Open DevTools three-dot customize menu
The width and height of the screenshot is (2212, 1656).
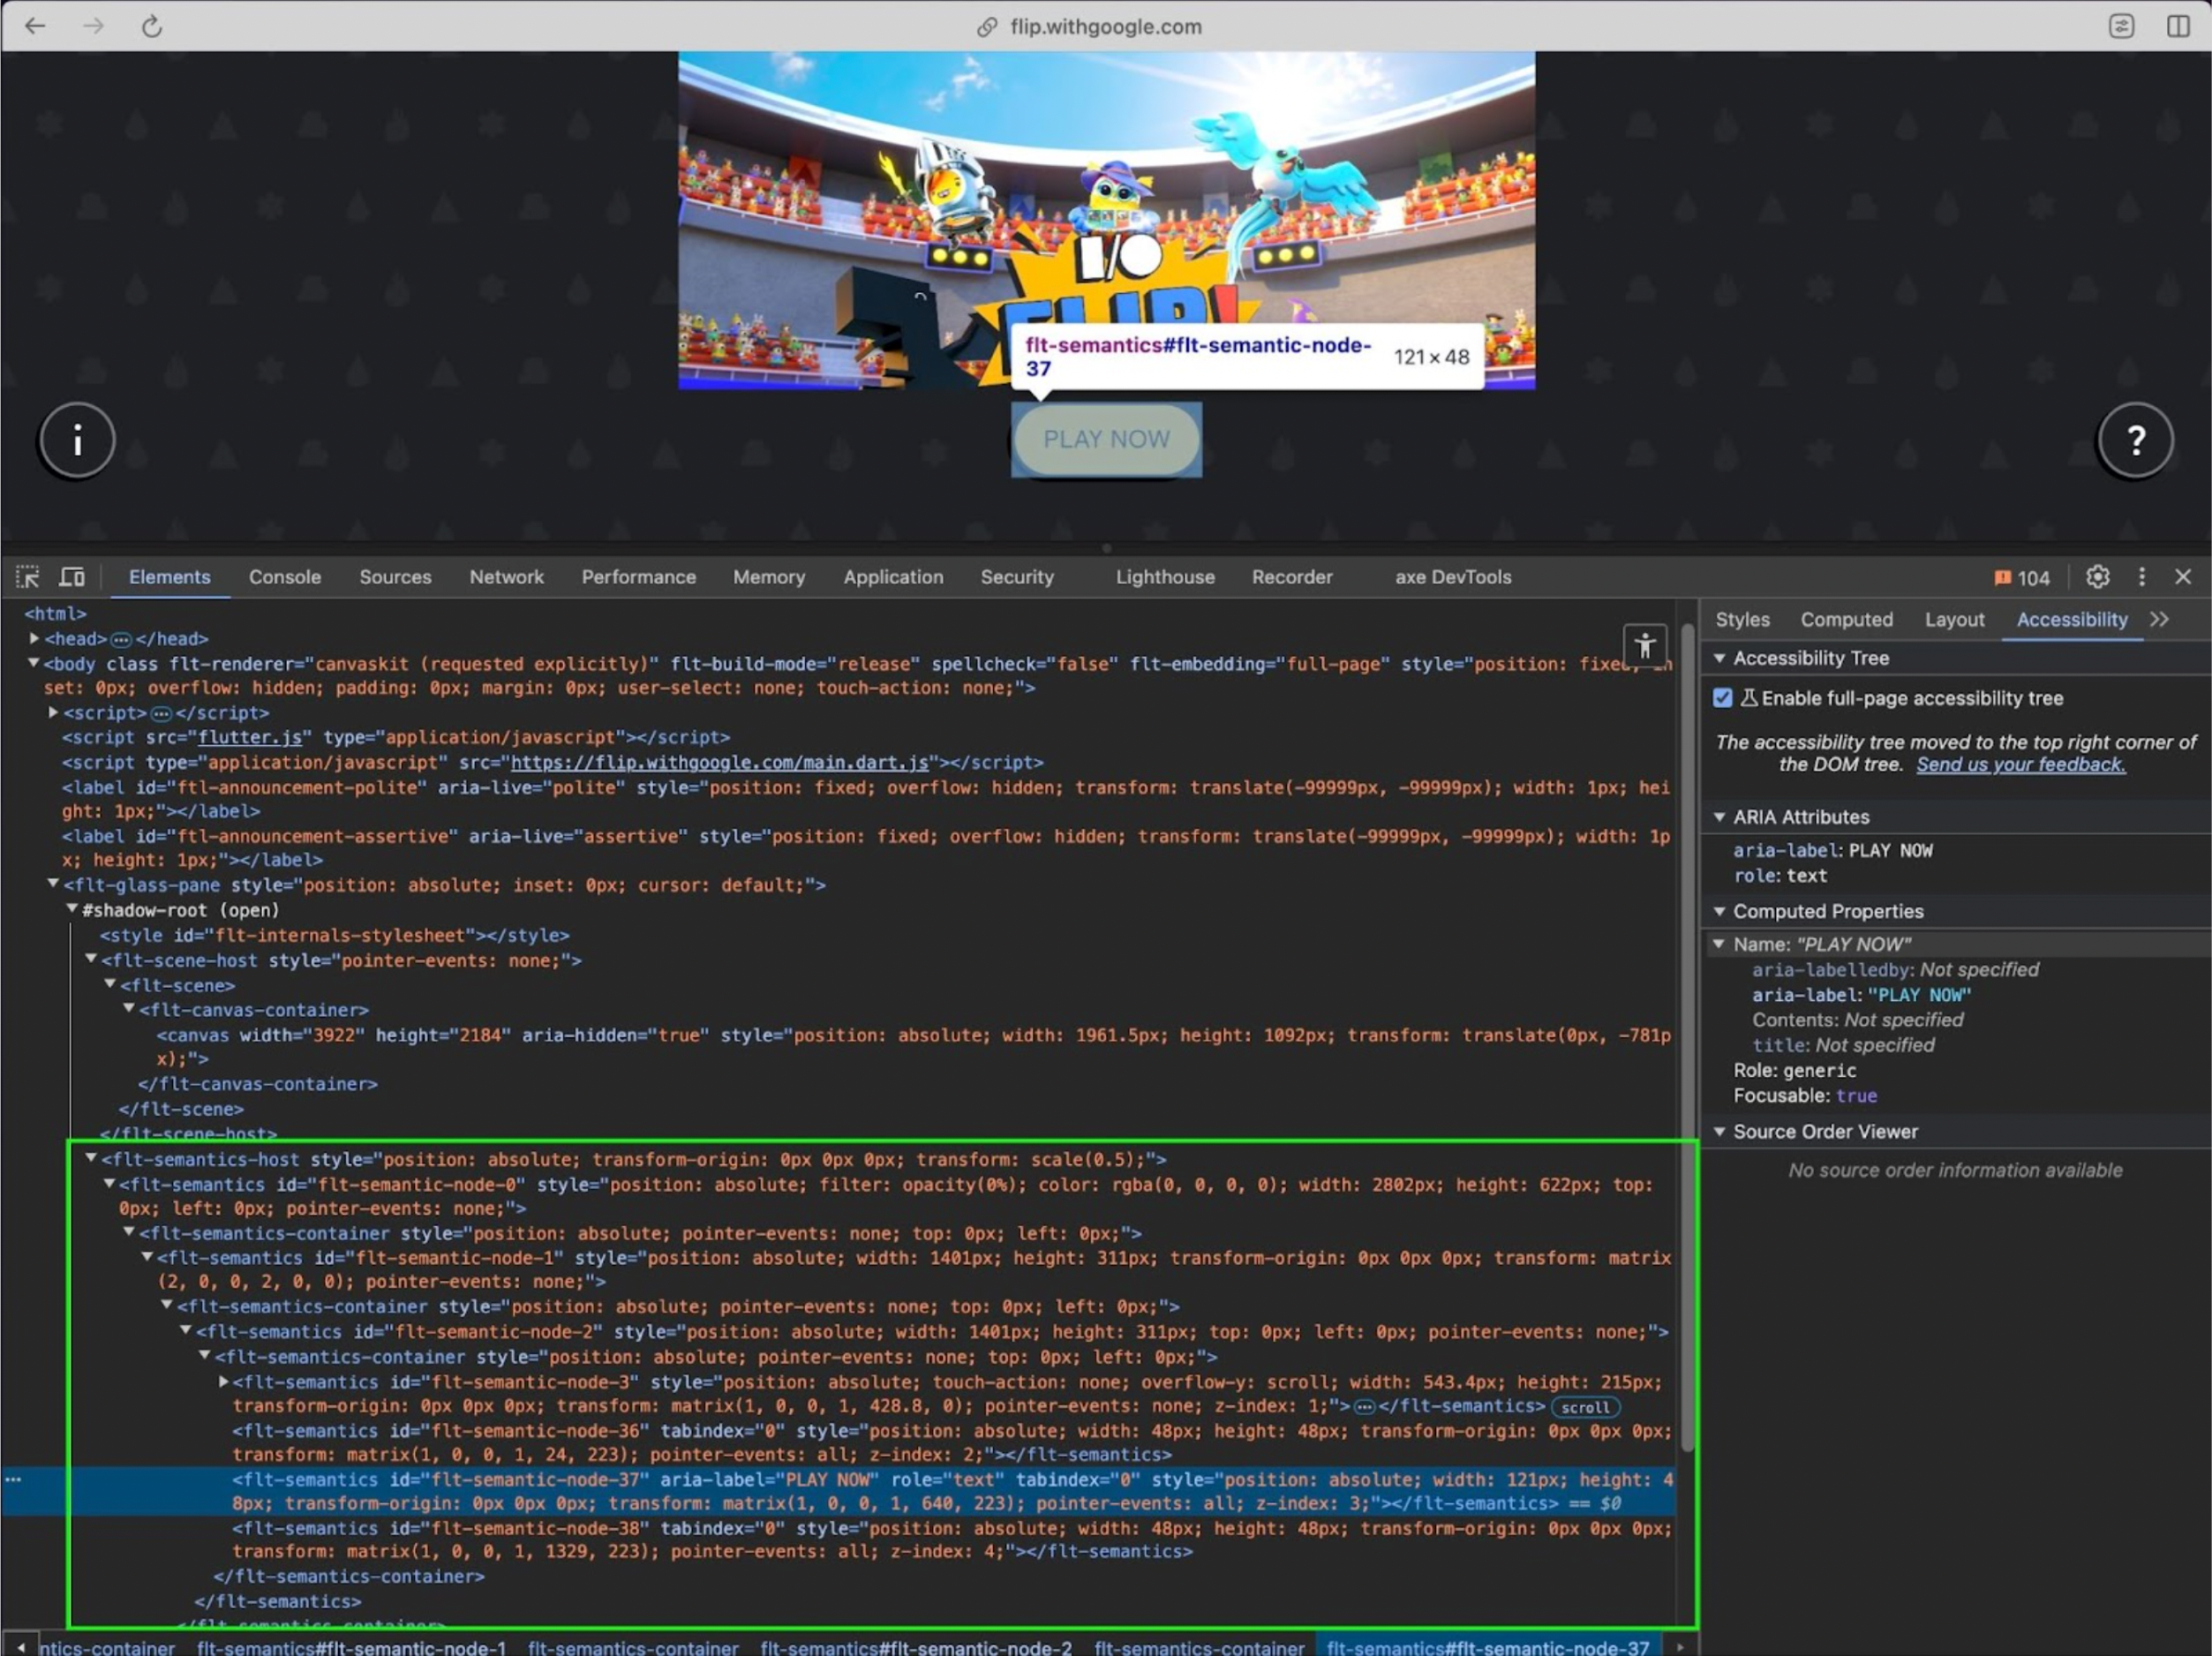[x=2141, y=577]
